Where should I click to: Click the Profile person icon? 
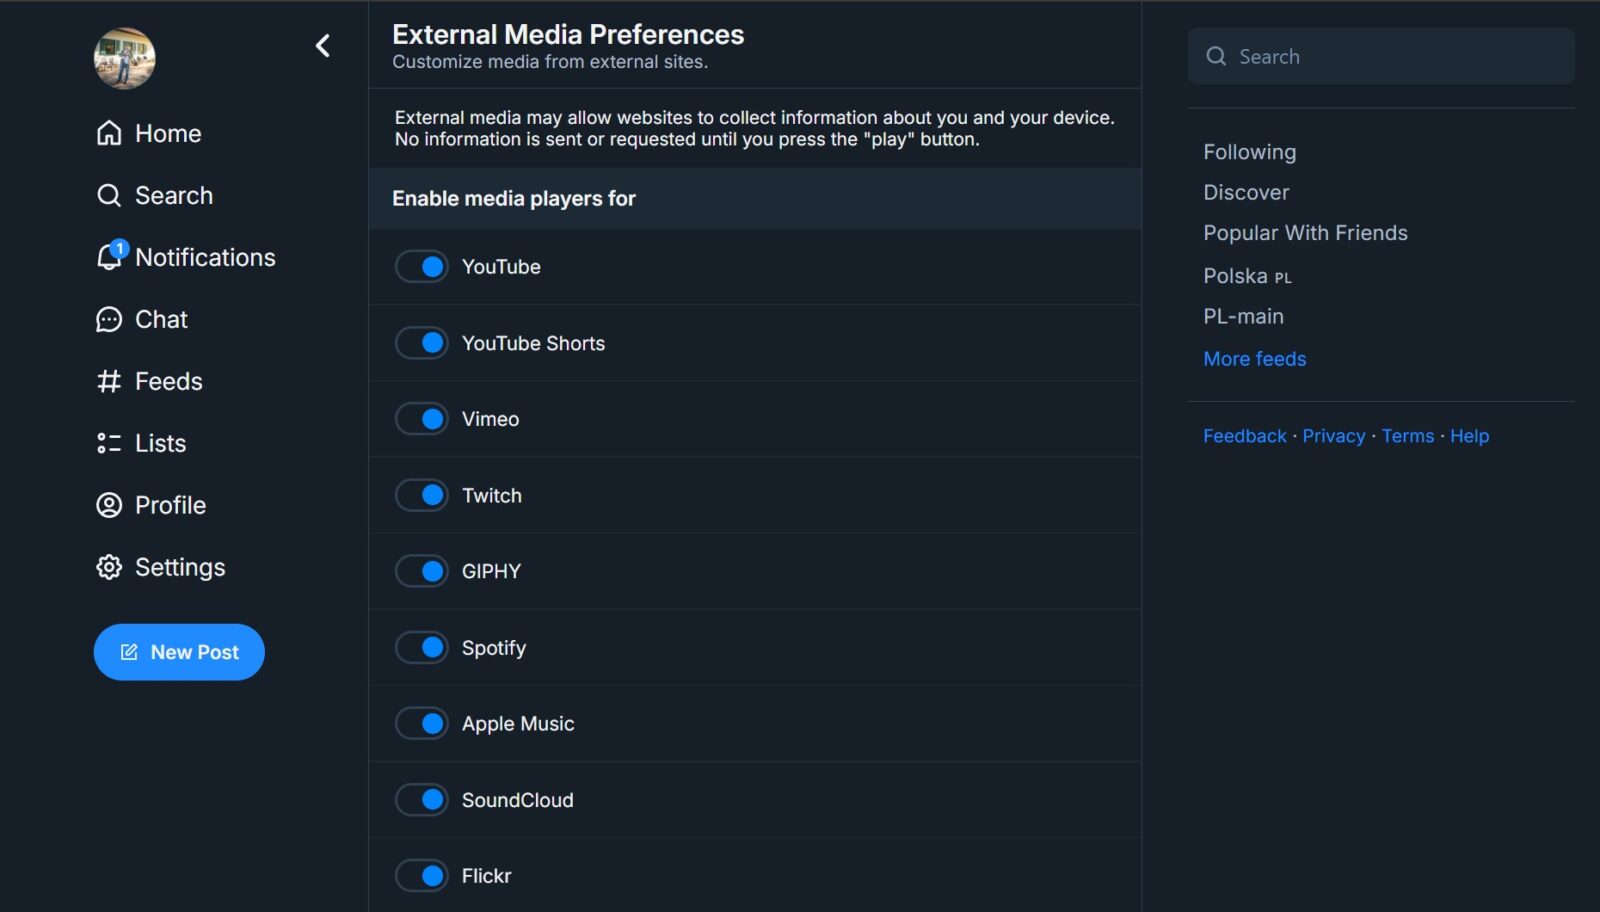tap(109, 505)
